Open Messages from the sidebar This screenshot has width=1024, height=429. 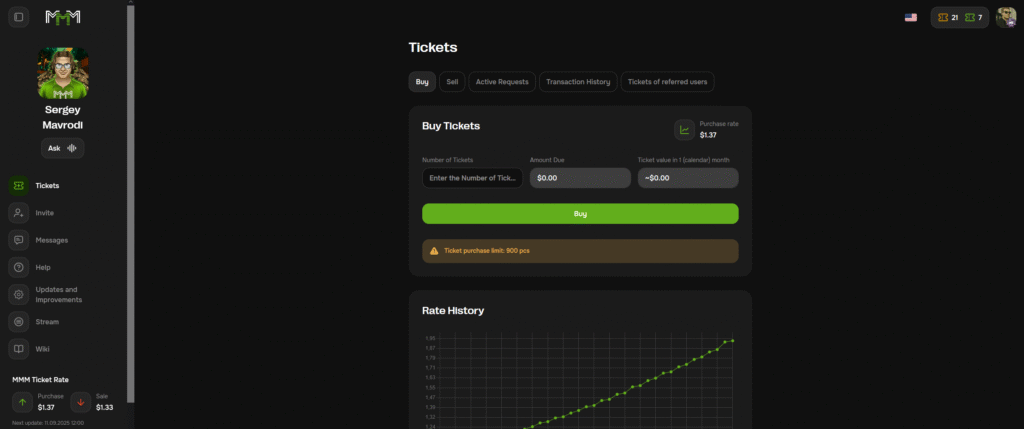pos(19,240)
